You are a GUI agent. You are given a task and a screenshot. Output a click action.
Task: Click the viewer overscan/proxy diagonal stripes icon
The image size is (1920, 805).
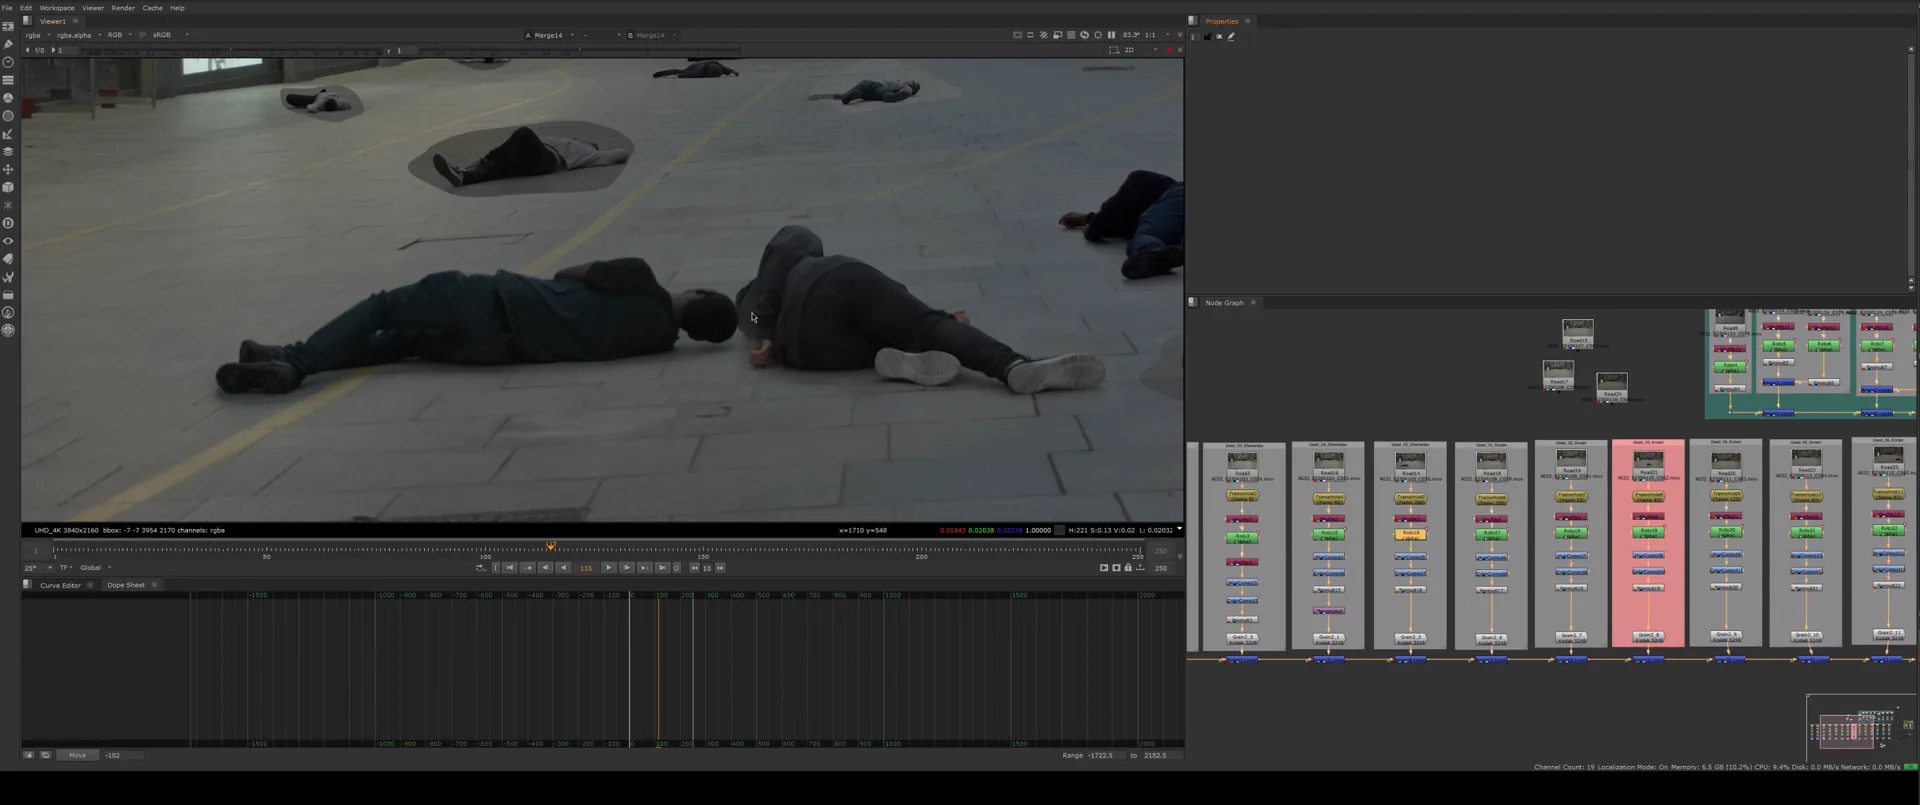coord(1044,35)
